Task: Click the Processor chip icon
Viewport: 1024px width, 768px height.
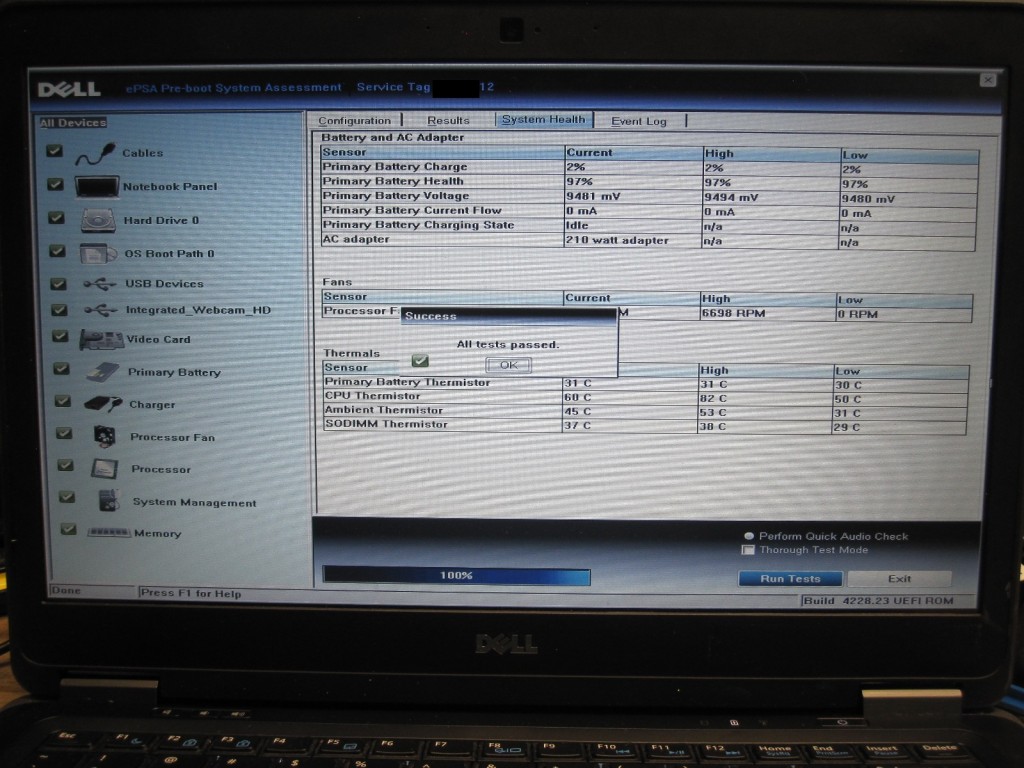Action: pos(104,468)
